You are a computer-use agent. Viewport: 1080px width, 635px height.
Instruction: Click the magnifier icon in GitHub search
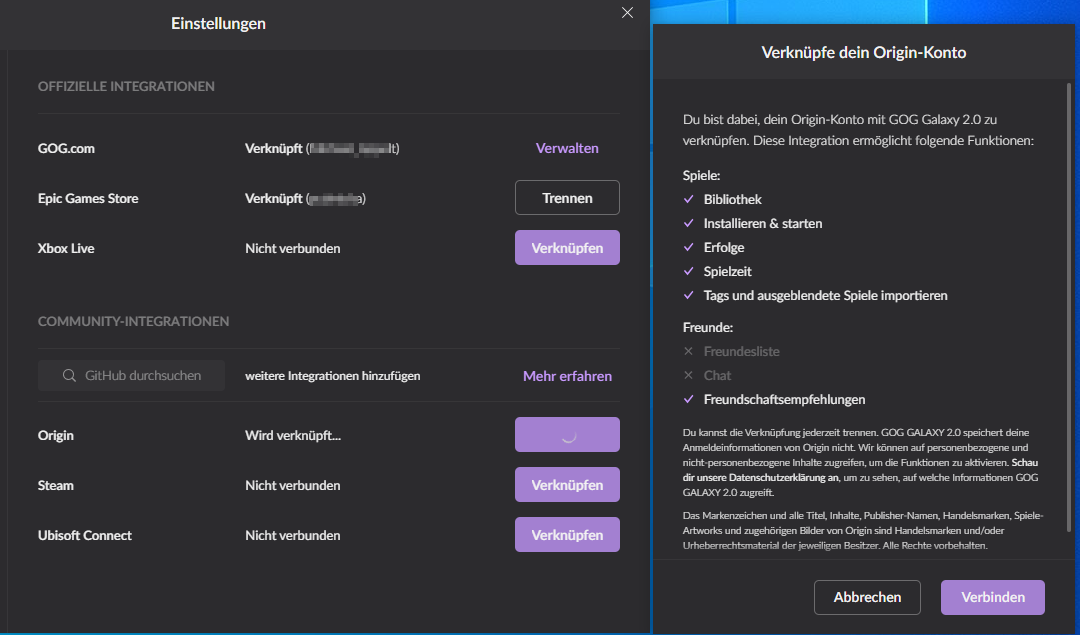pos(69,376)
